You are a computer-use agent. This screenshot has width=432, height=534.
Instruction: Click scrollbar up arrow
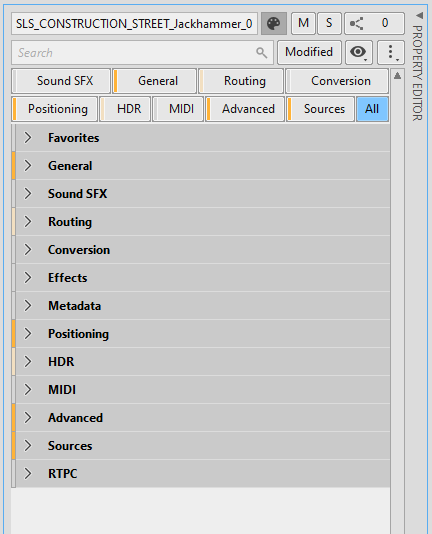397,76
